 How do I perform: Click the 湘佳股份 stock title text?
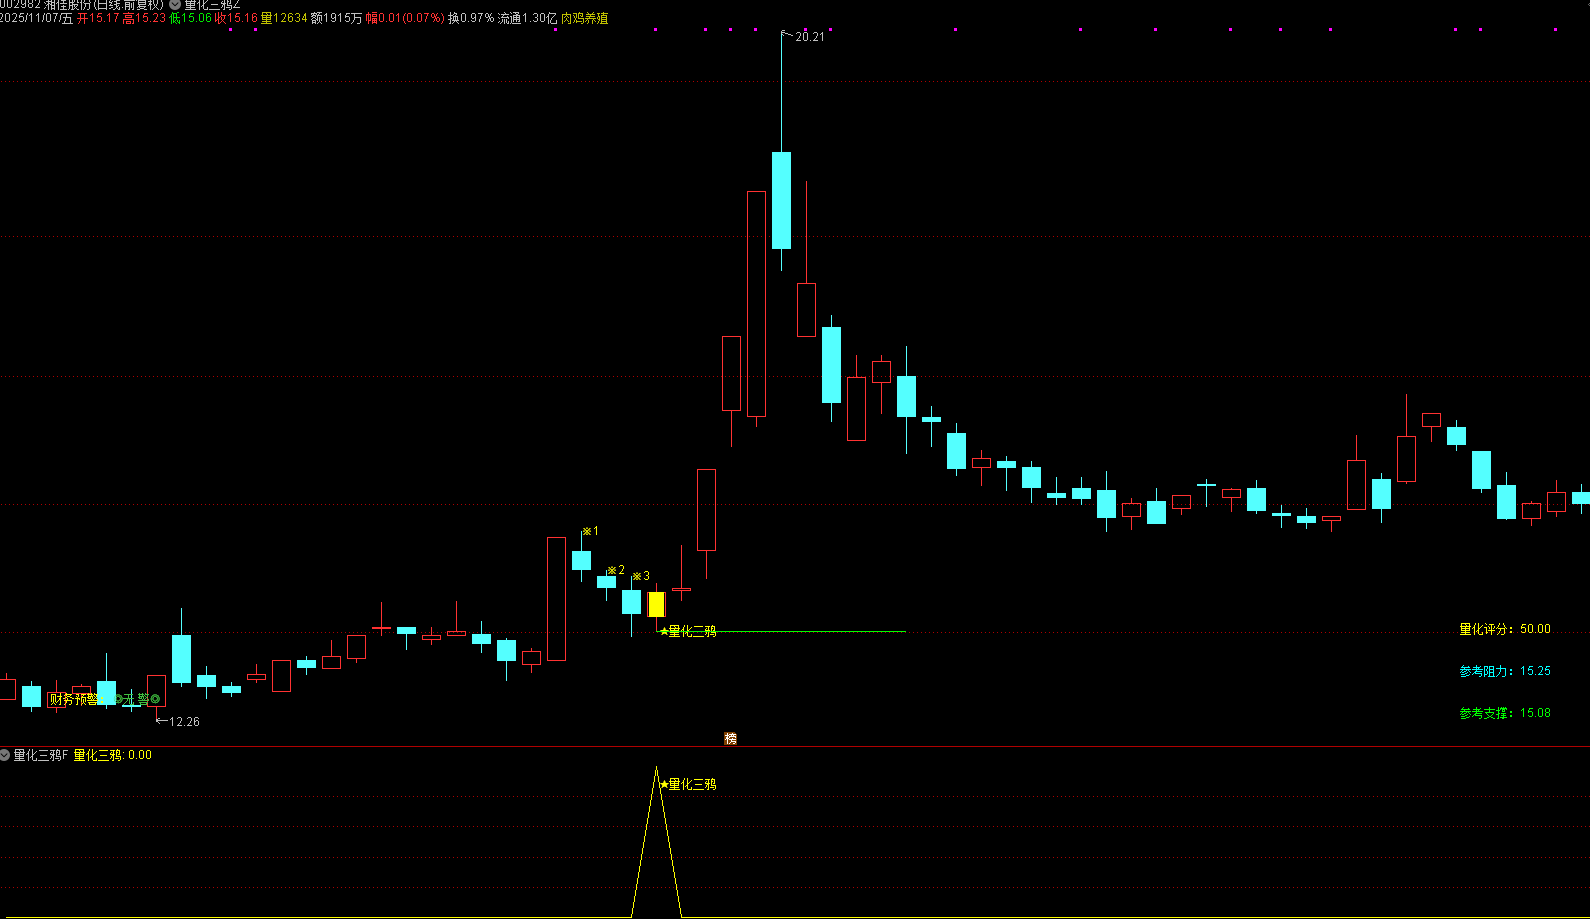point(67,4)
